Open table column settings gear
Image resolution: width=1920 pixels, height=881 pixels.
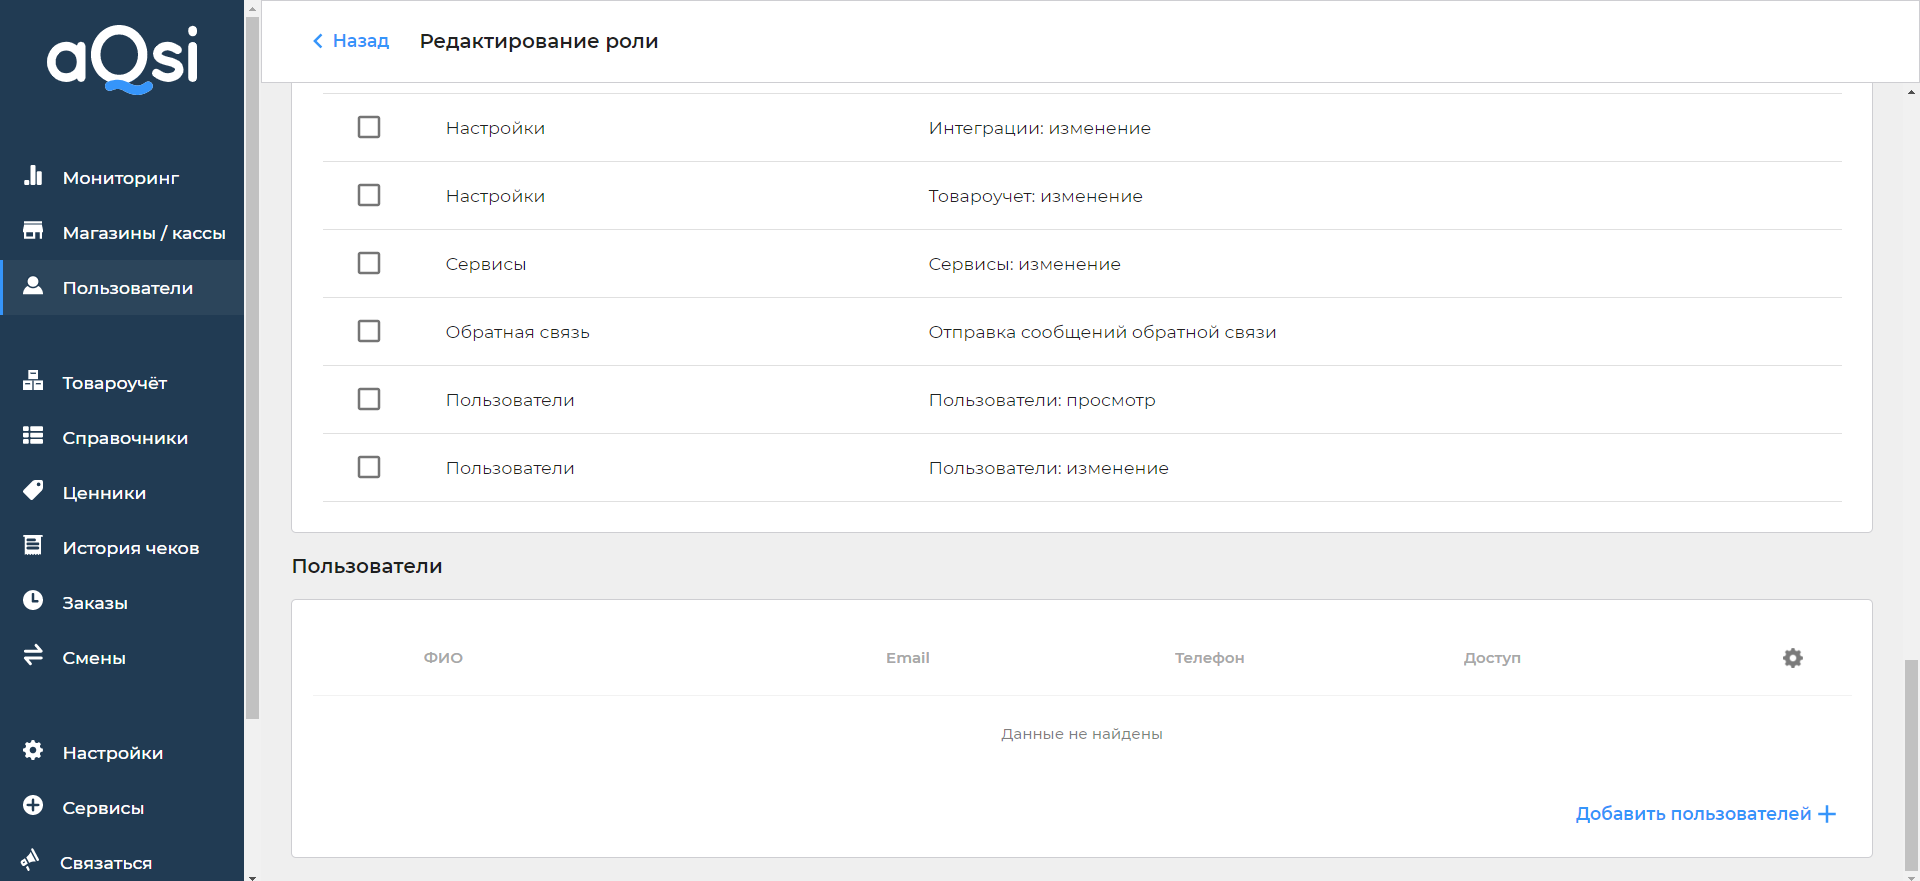(x=1792, y=658)
